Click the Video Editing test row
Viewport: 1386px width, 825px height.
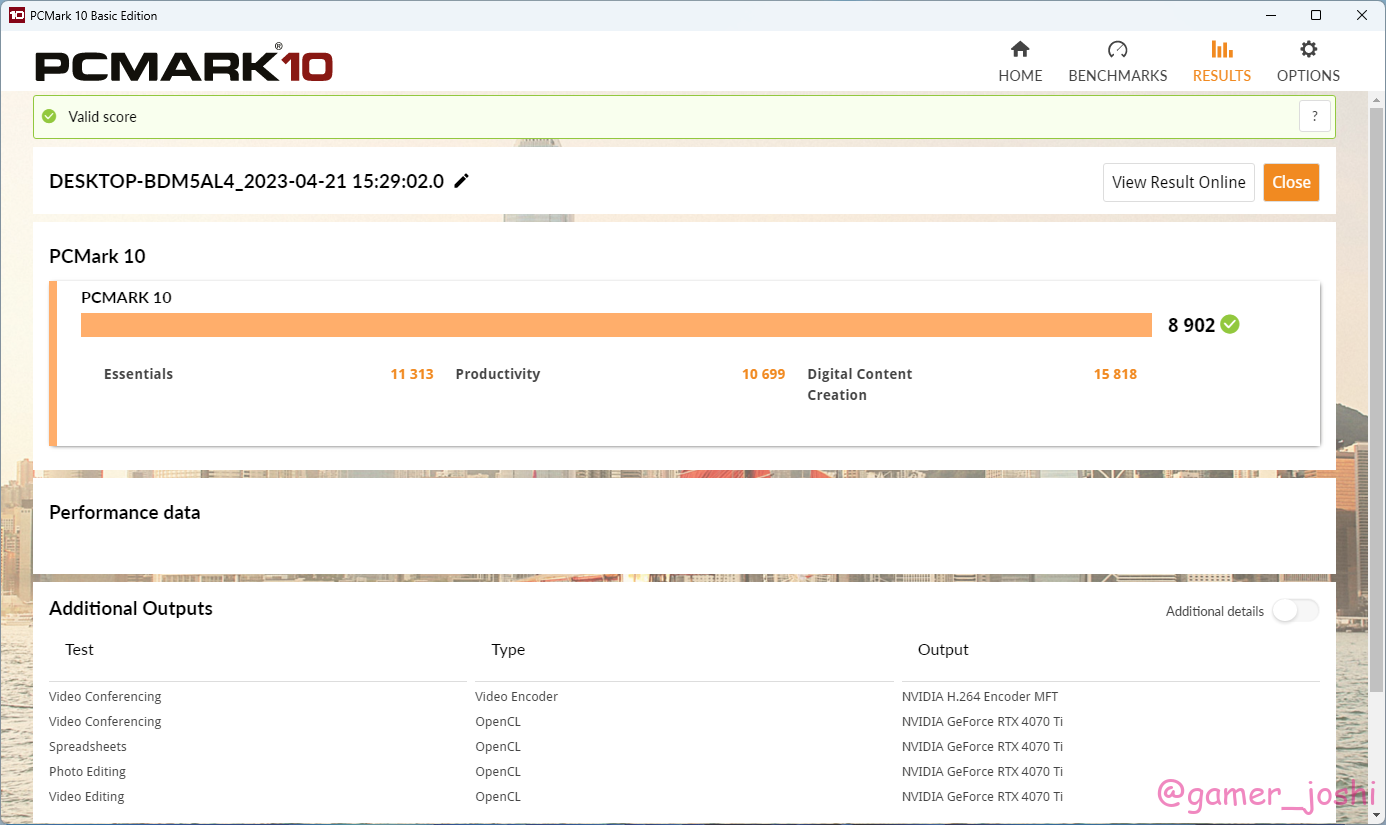[x=87, y=796]
